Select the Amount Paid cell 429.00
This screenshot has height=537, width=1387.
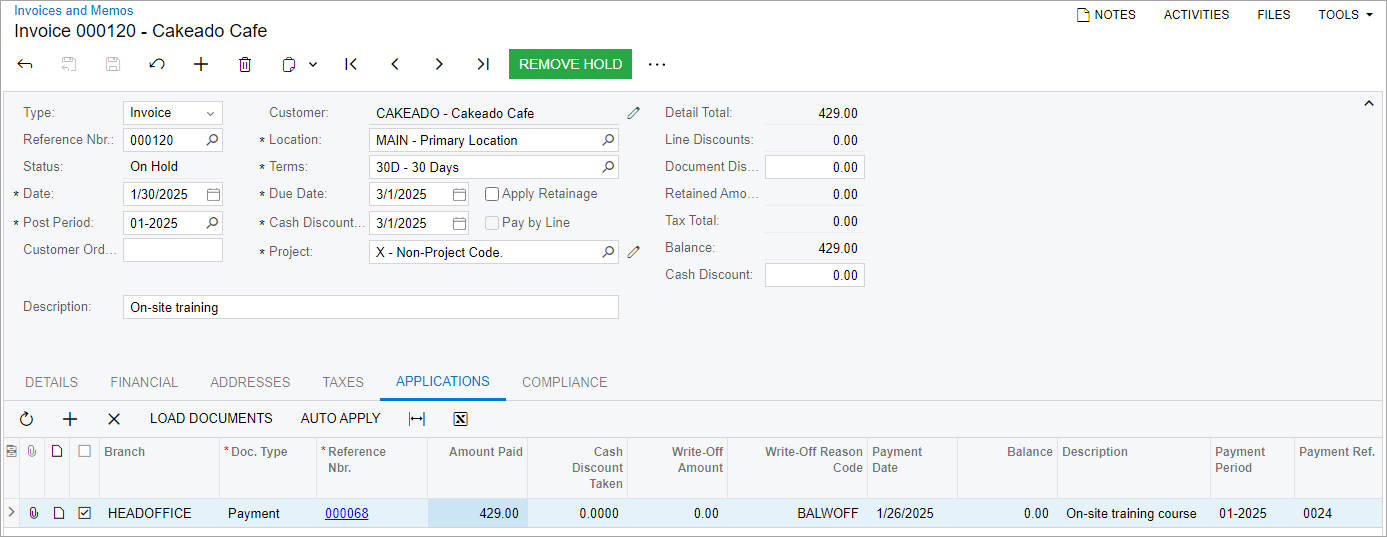[x=478, y=513]
